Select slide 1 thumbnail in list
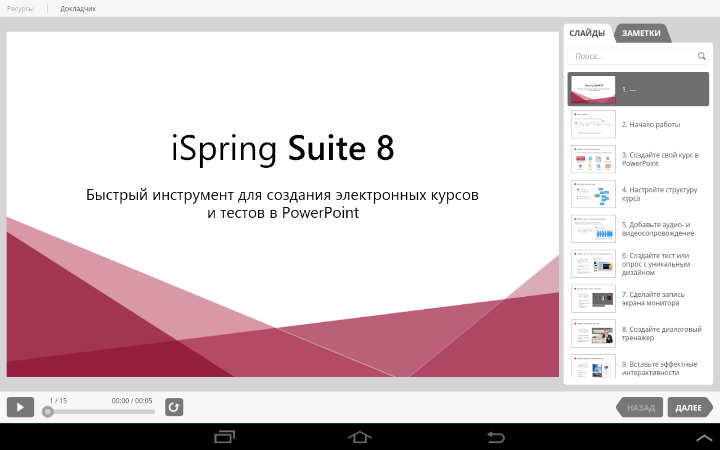This screenshot has height=450, width=720. click(x=593, y=89)
